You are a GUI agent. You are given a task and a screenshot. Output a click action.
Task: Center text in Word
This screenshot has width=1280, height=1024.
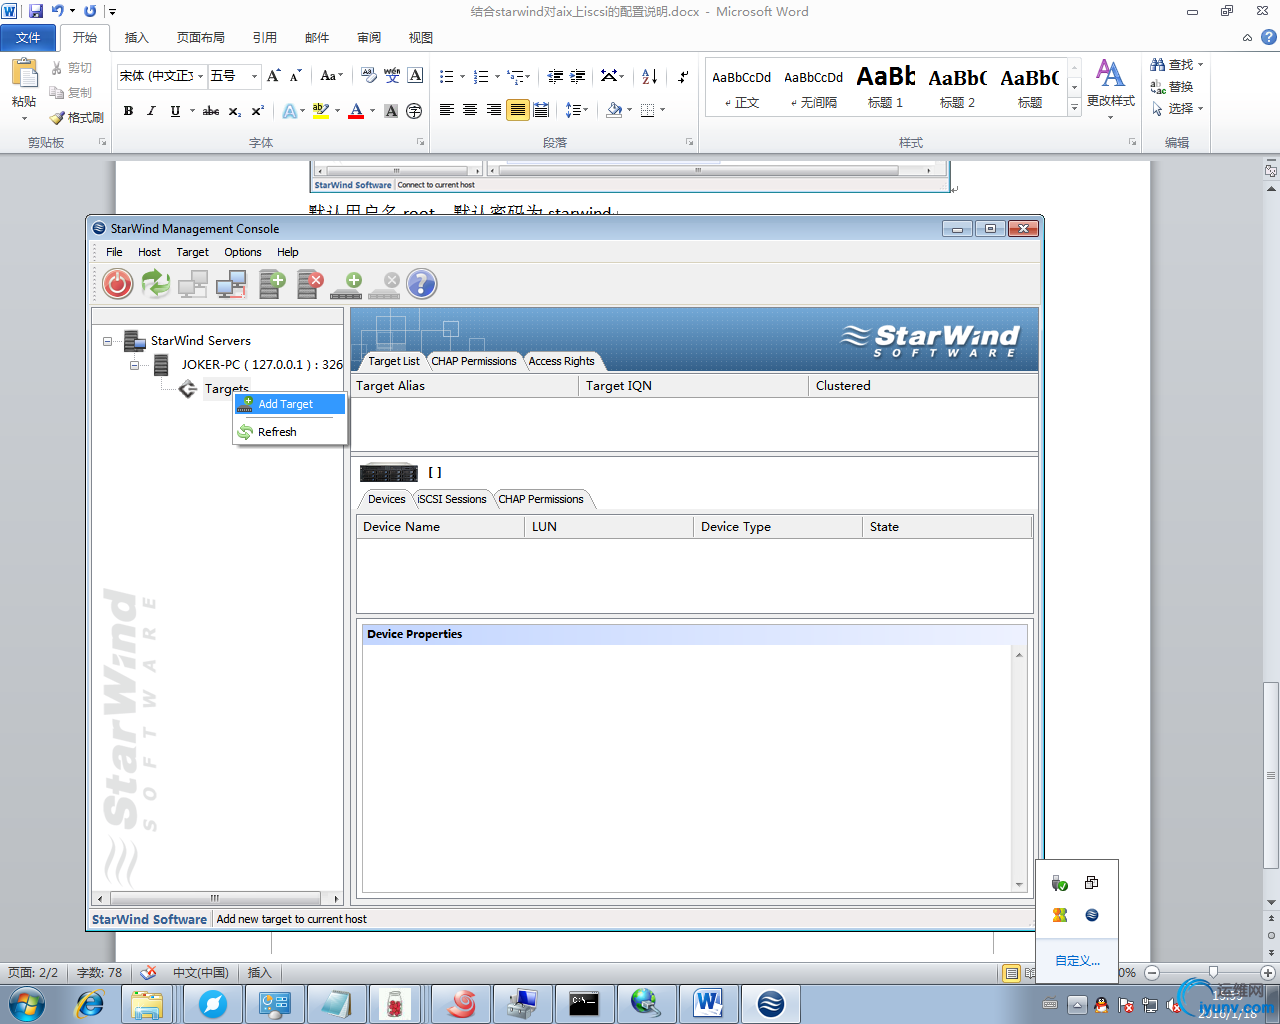point(470,110)
